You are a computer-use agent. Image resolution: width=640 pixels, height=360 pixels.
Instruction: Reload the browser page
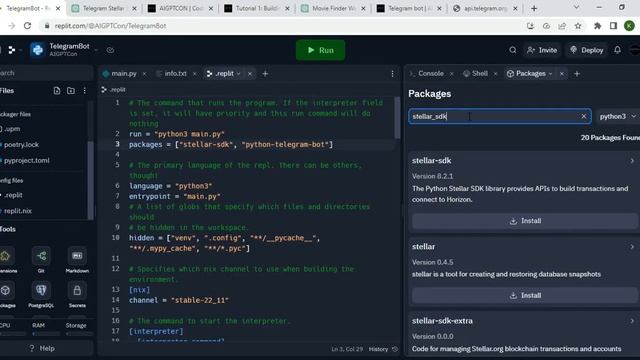pos(27,26)
